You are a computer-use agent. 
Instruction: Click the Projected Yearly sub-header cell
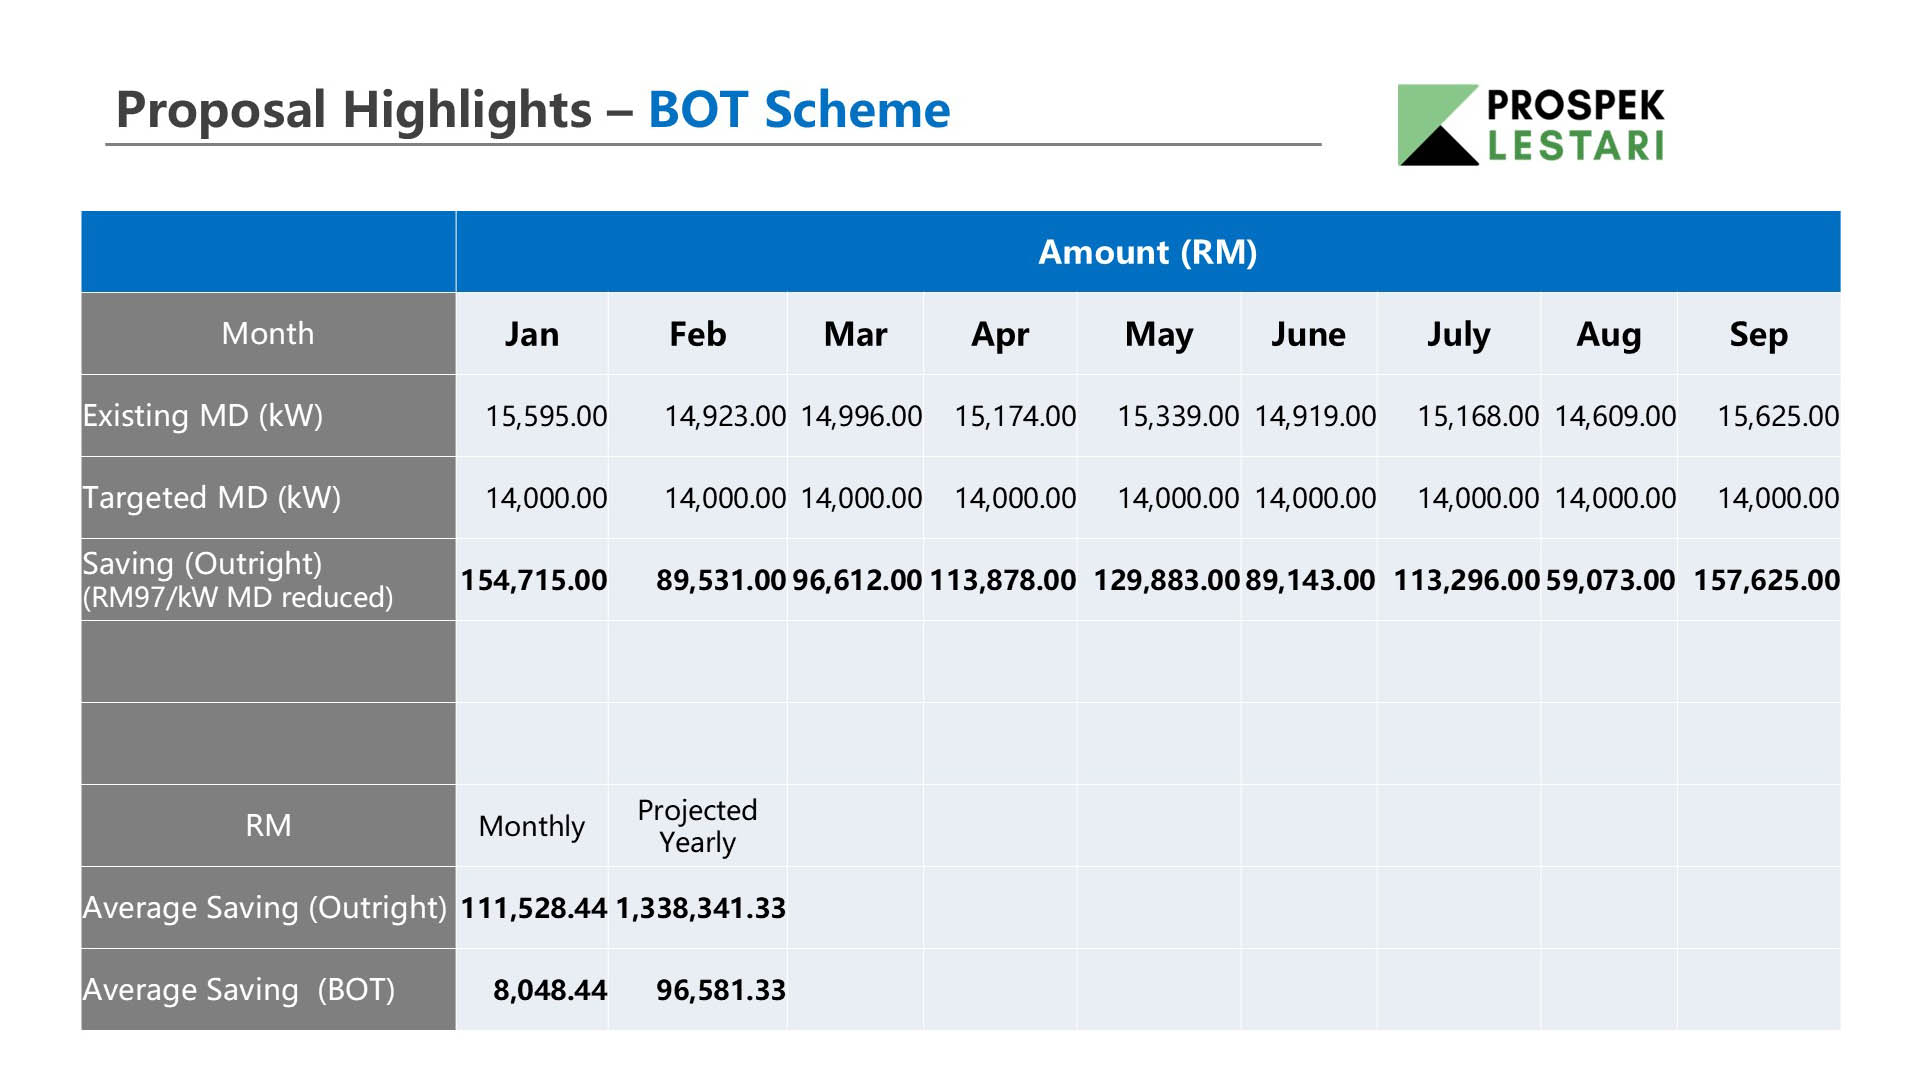[697, 826]
